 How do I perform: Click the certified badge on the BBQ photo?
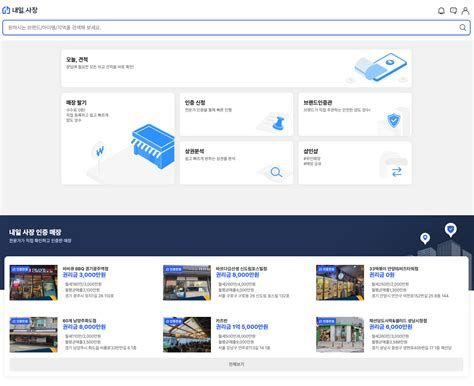coord(20,269)
